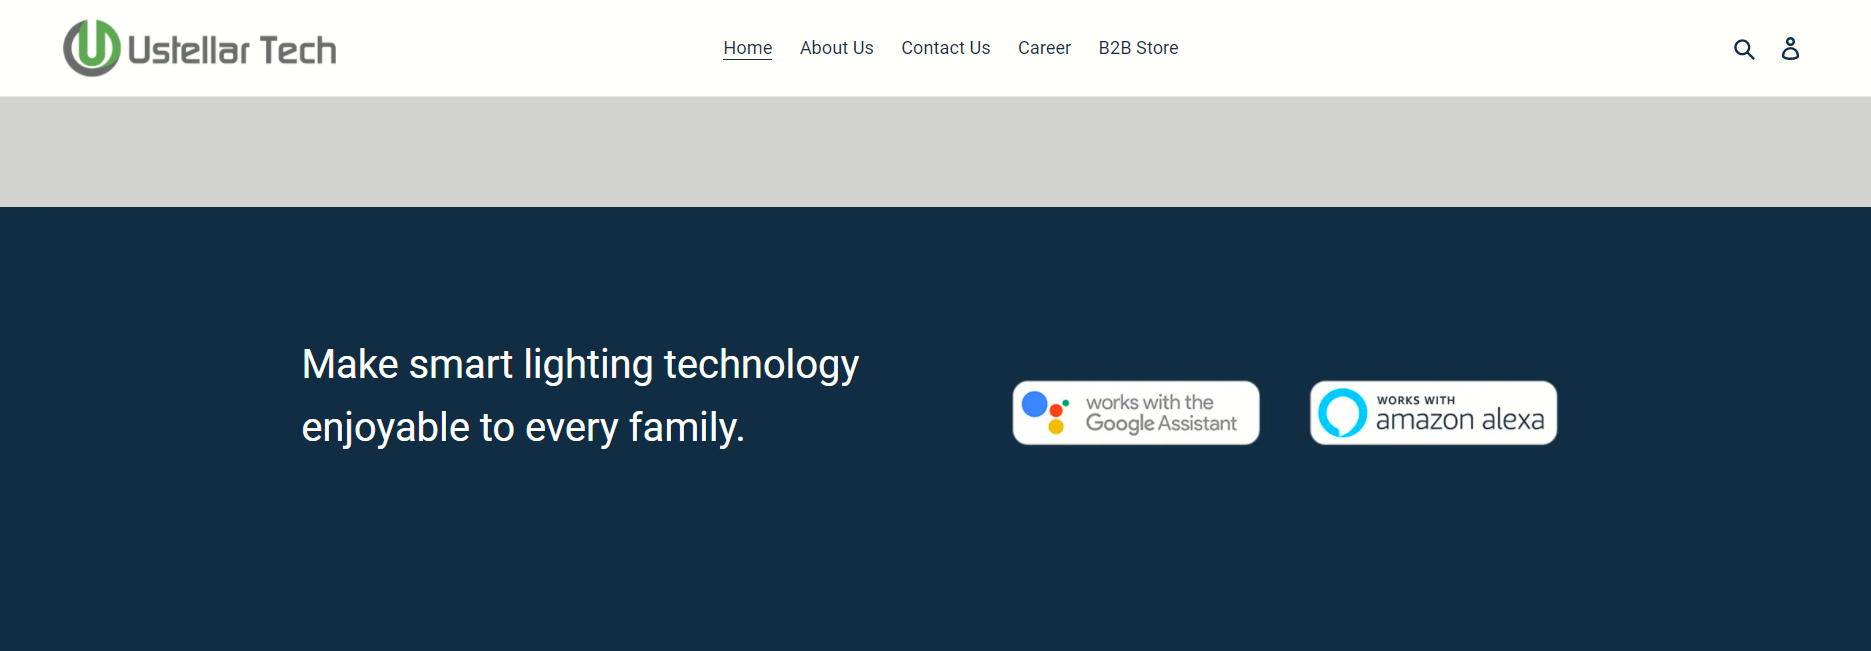Open the account login icon
This screenshot has height=651, width=1871.
tap(1790, 48)
